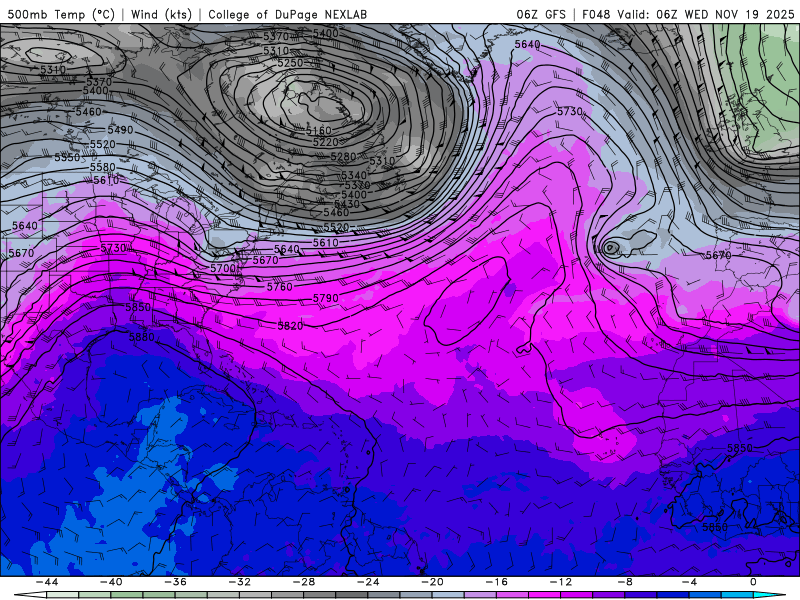Screen dimensions: 800x600
Task: Click the 5790 height contour label
Action: click(x=326, y=298)
